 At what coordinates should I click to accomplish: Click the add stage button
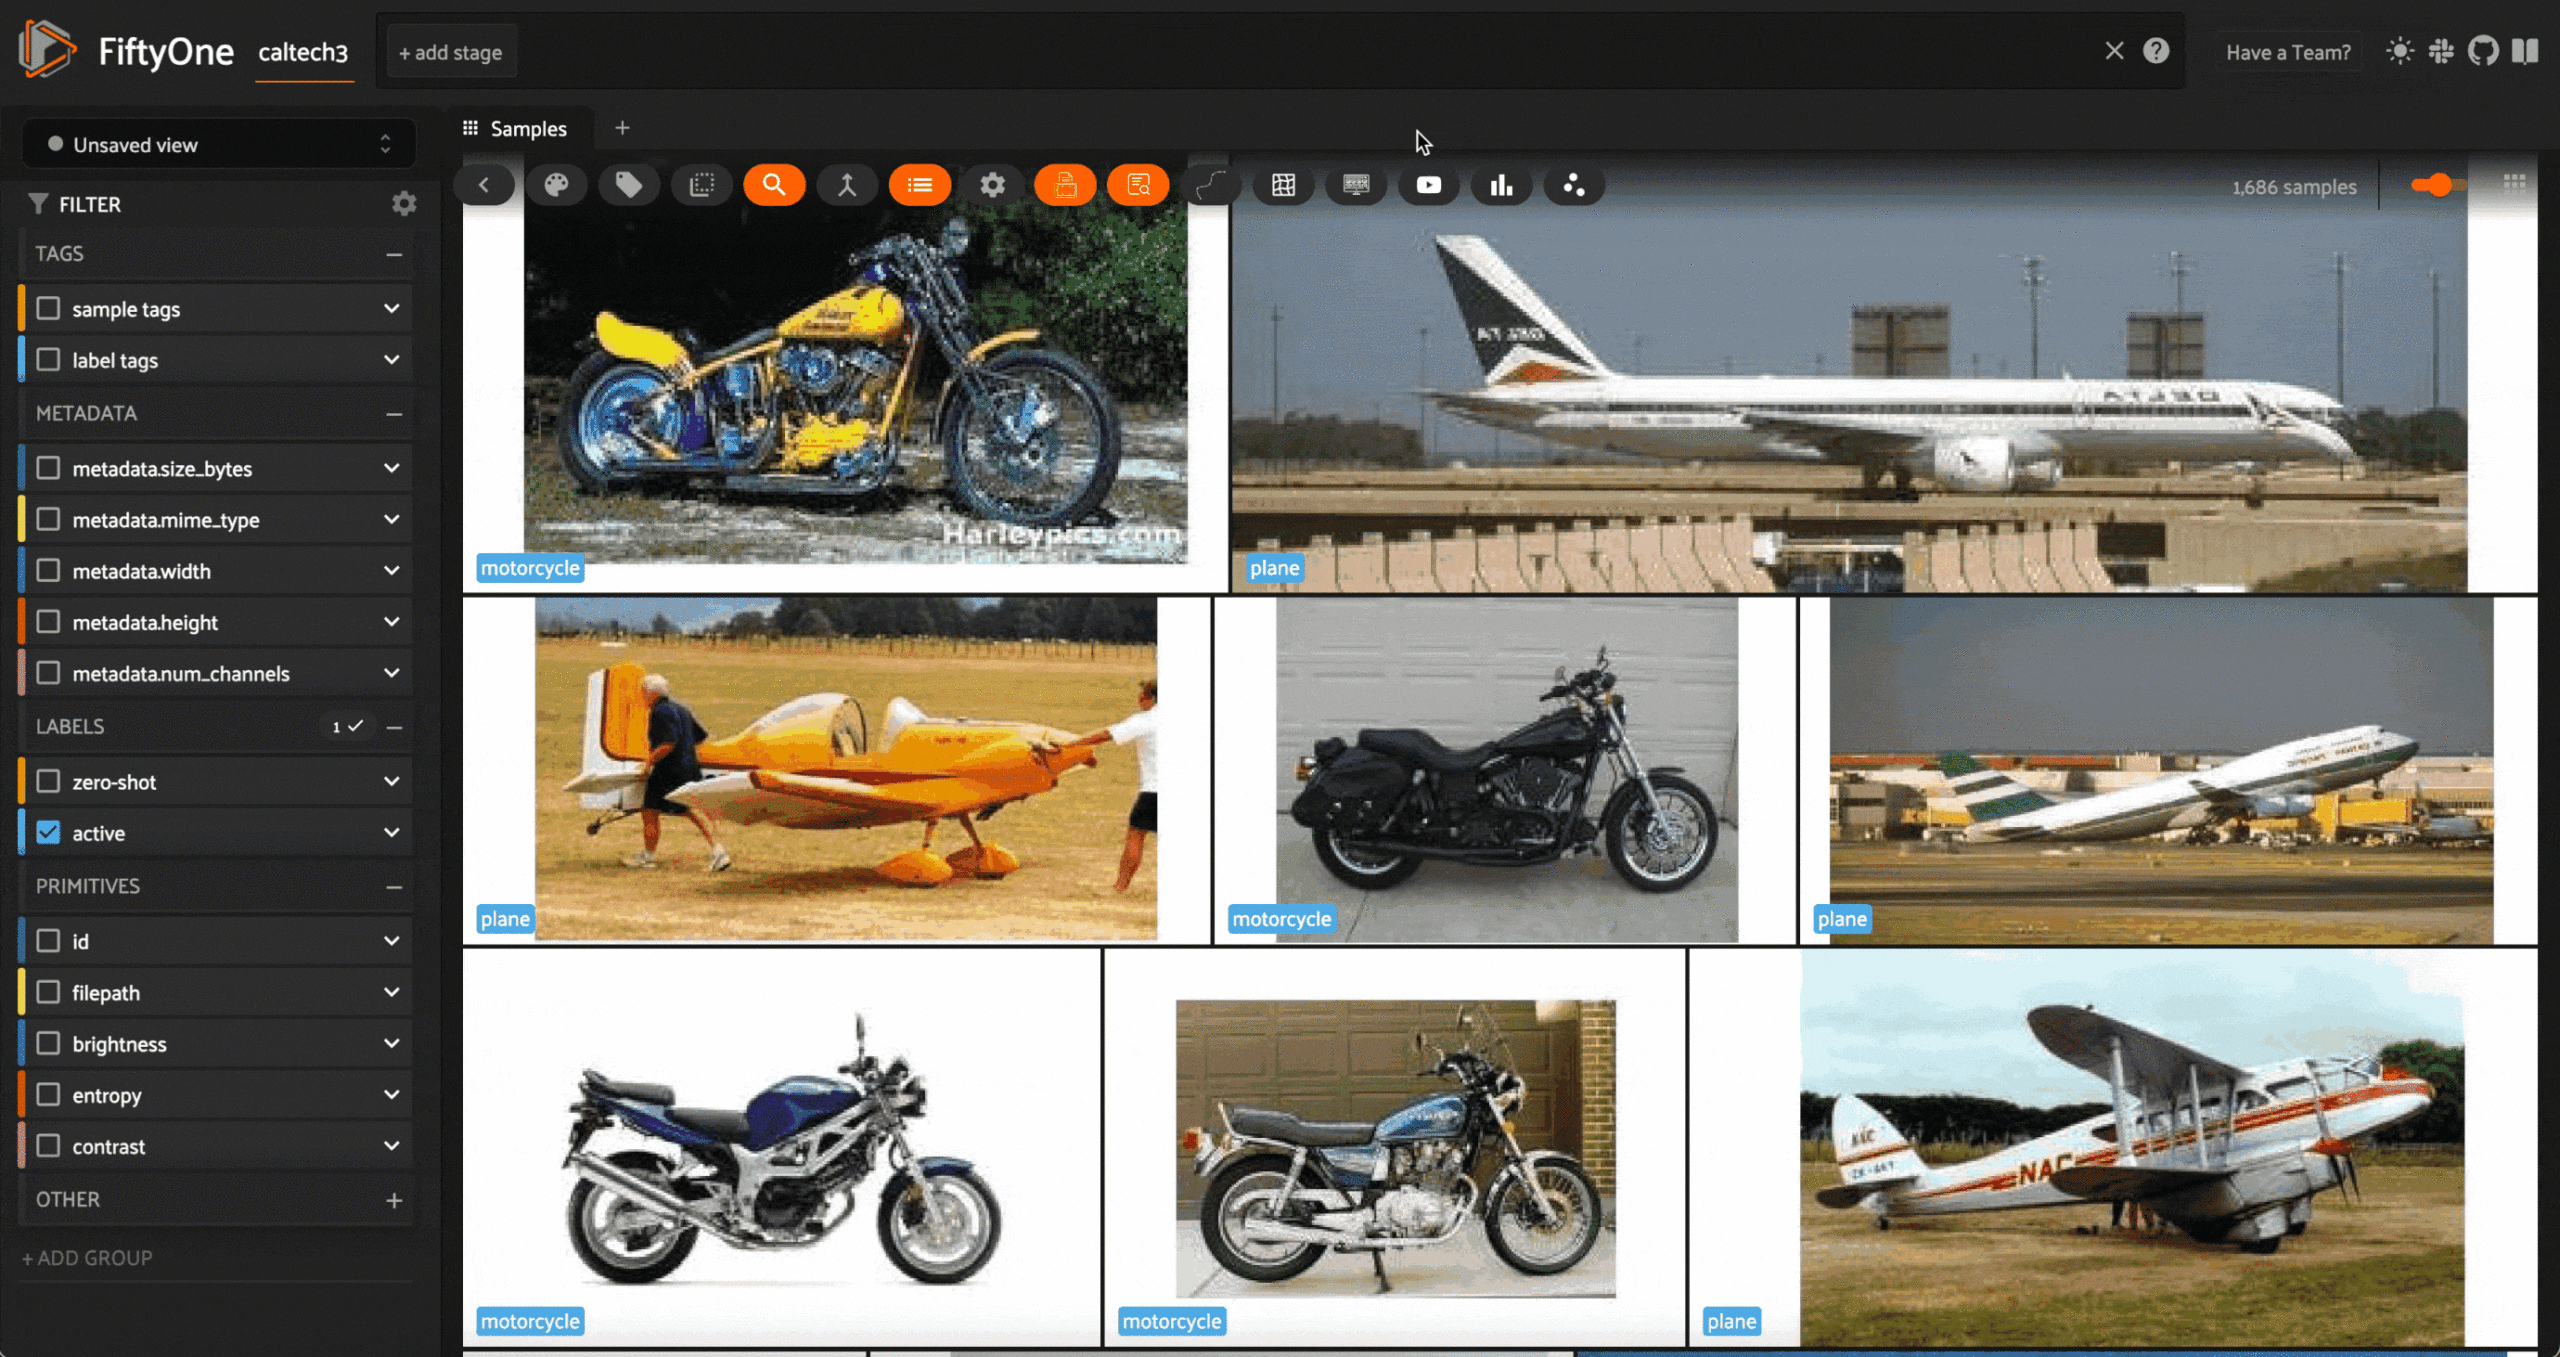point(450,53)
